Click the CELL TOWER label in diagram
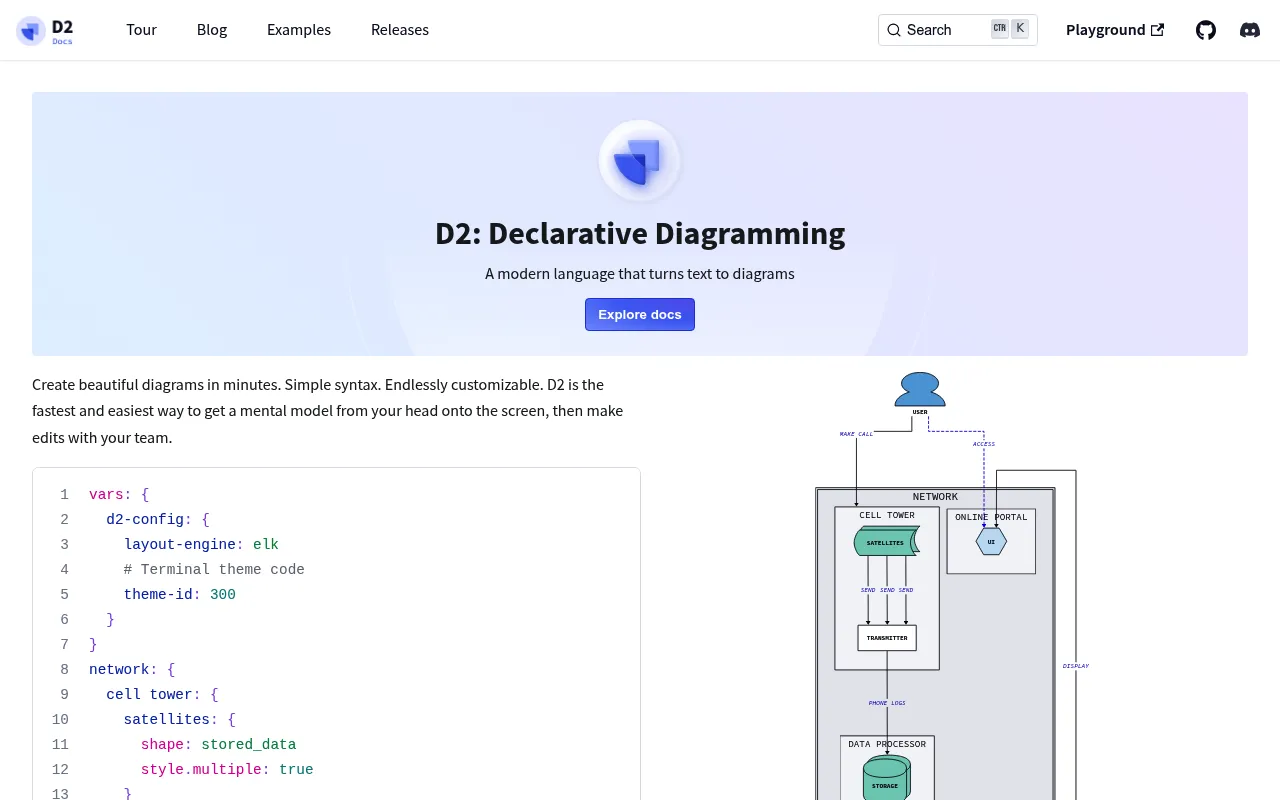This screenshot has height=800, width=1280. pos(887,516)
